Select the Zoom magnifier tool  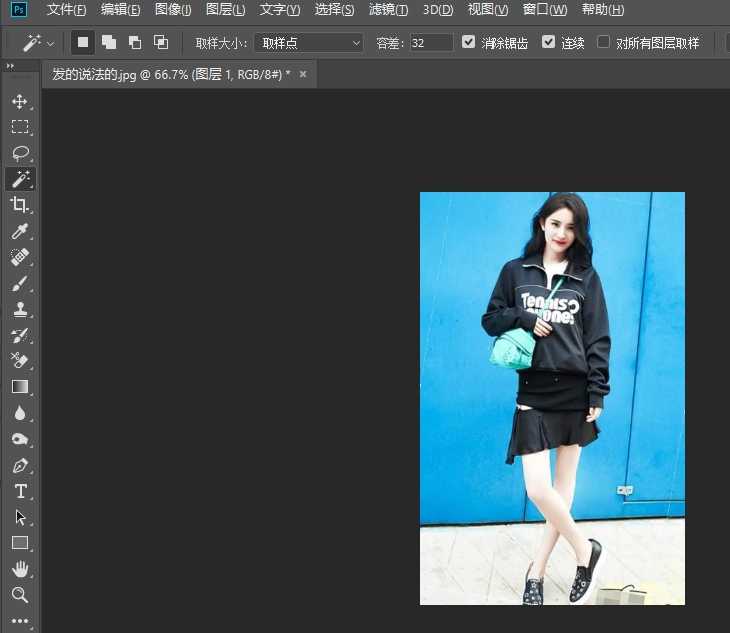(x=19, y=595)
